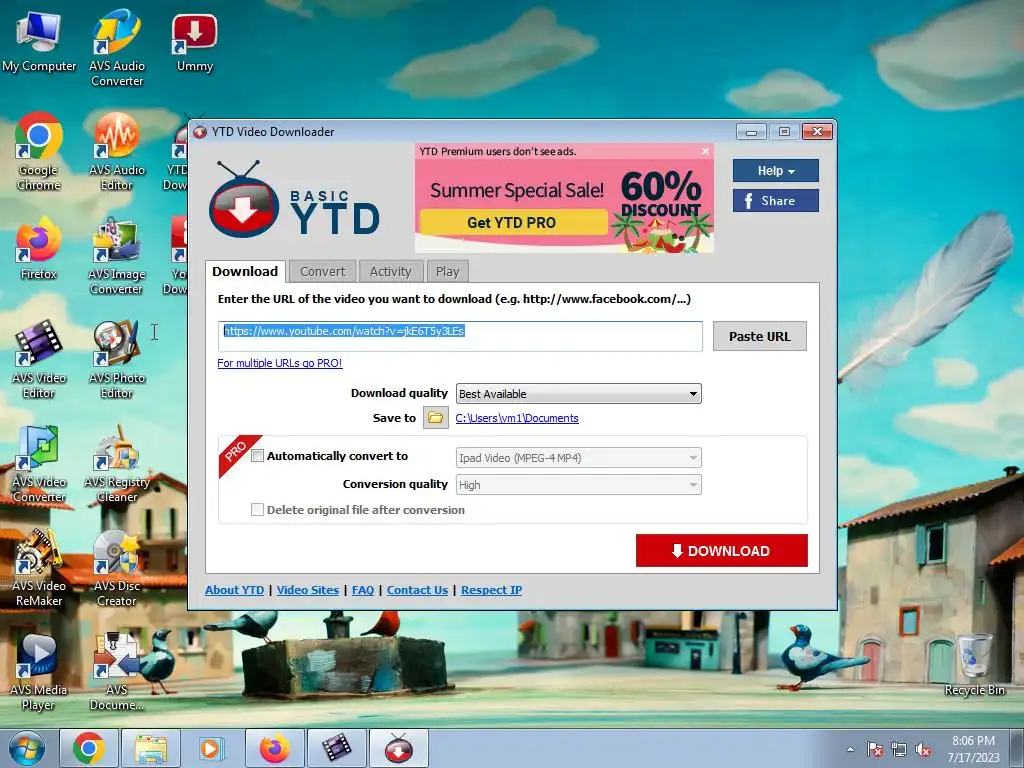Open the Windows Start menu
Screen dimensions: 1024x768
click(26, 748)
